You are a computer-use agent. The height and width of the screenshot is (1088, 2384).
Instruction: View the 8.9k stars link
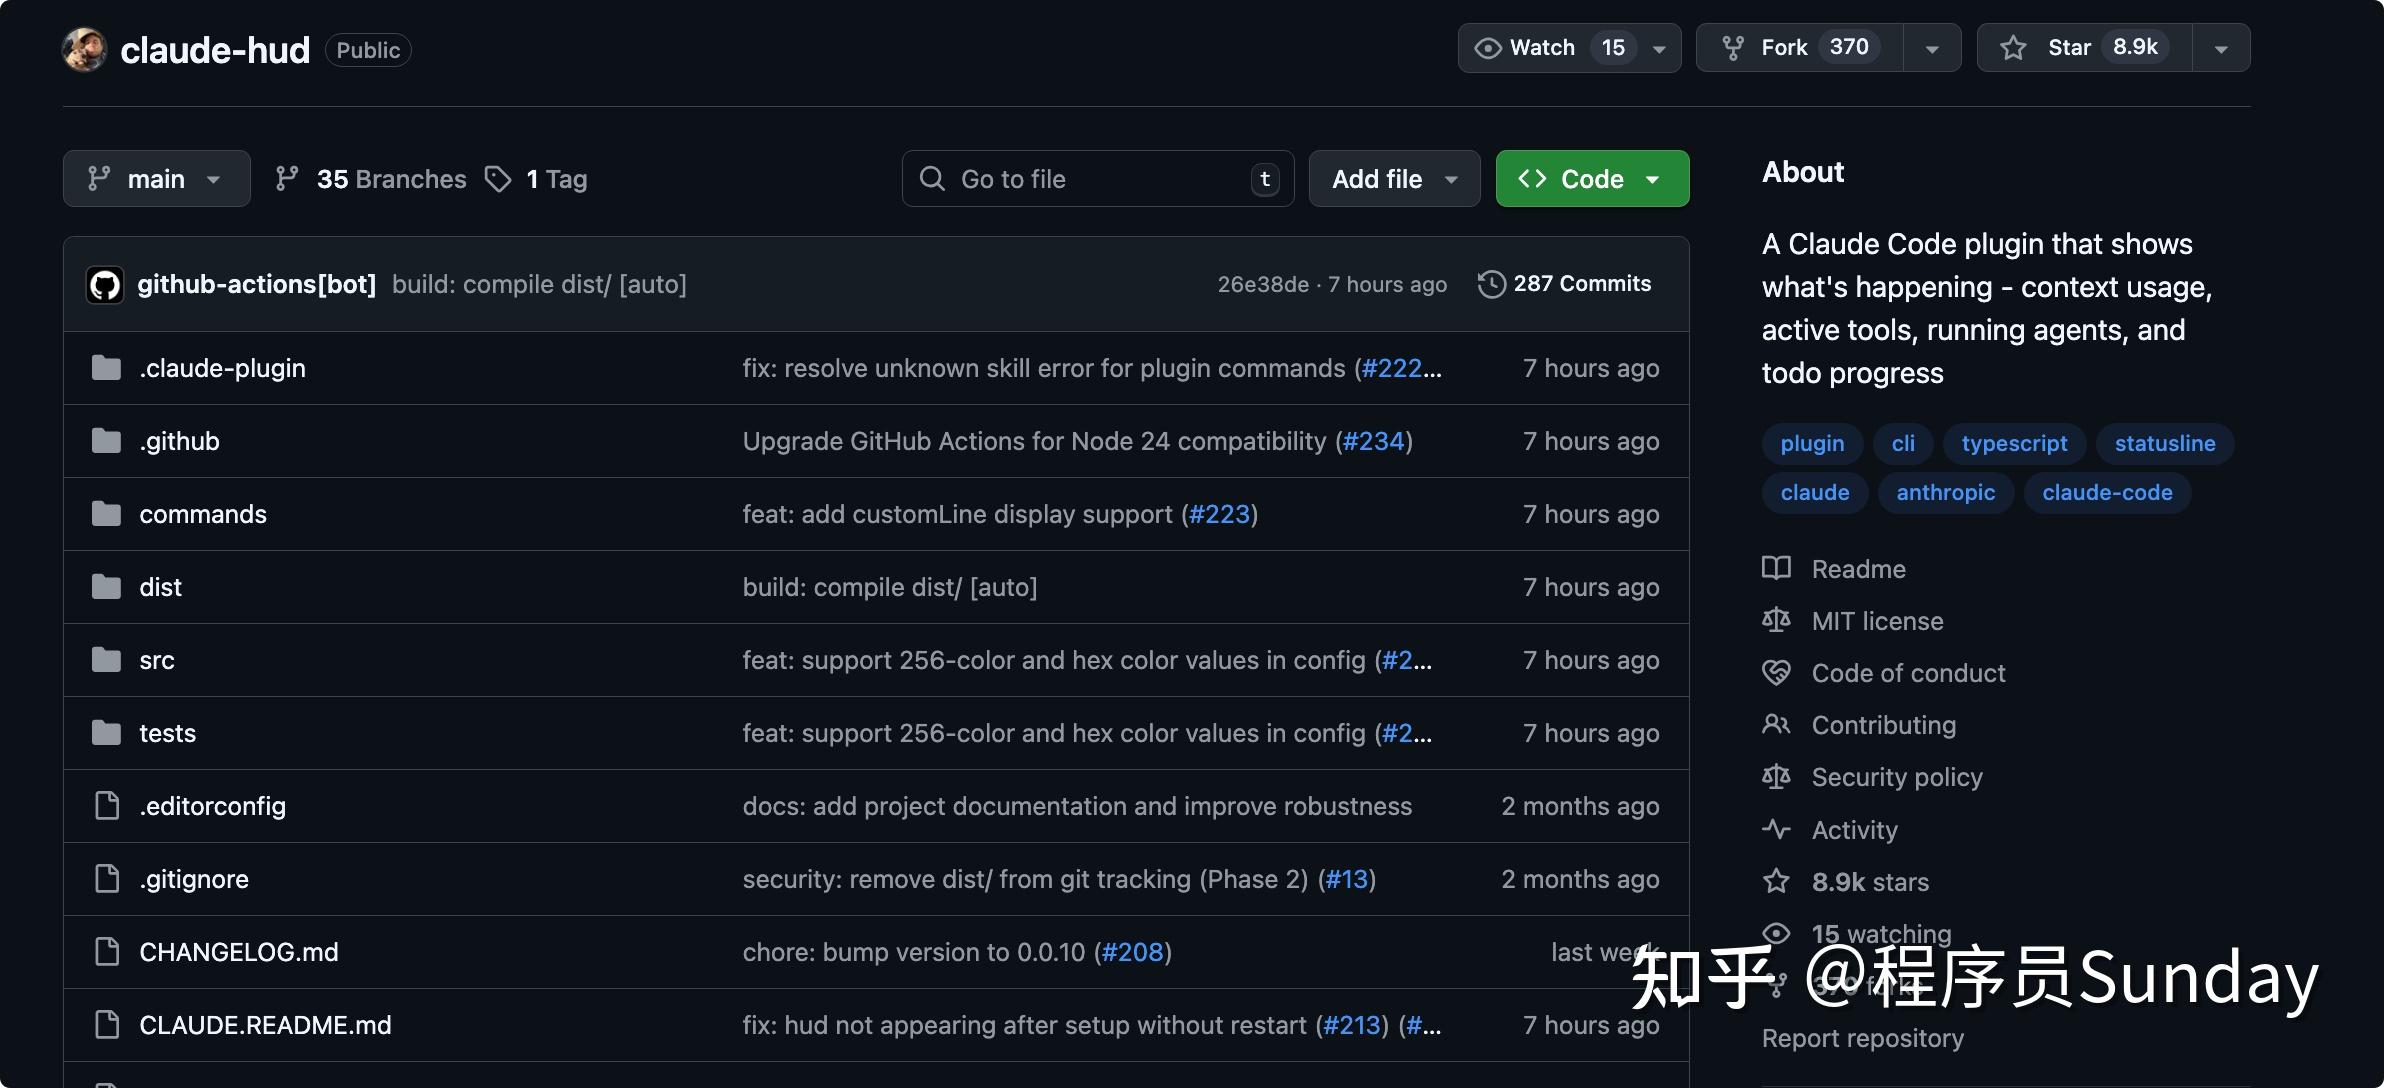(x=1870, y=882)
